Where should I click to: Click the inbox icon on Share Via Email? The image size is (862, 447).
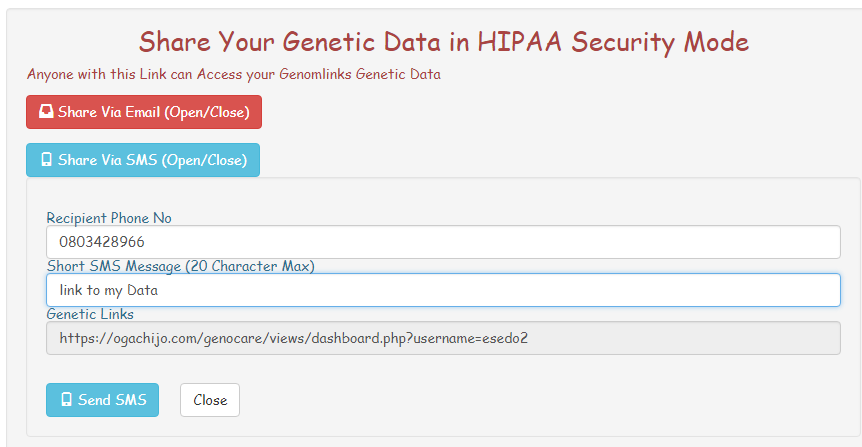(x=46, y=112)
